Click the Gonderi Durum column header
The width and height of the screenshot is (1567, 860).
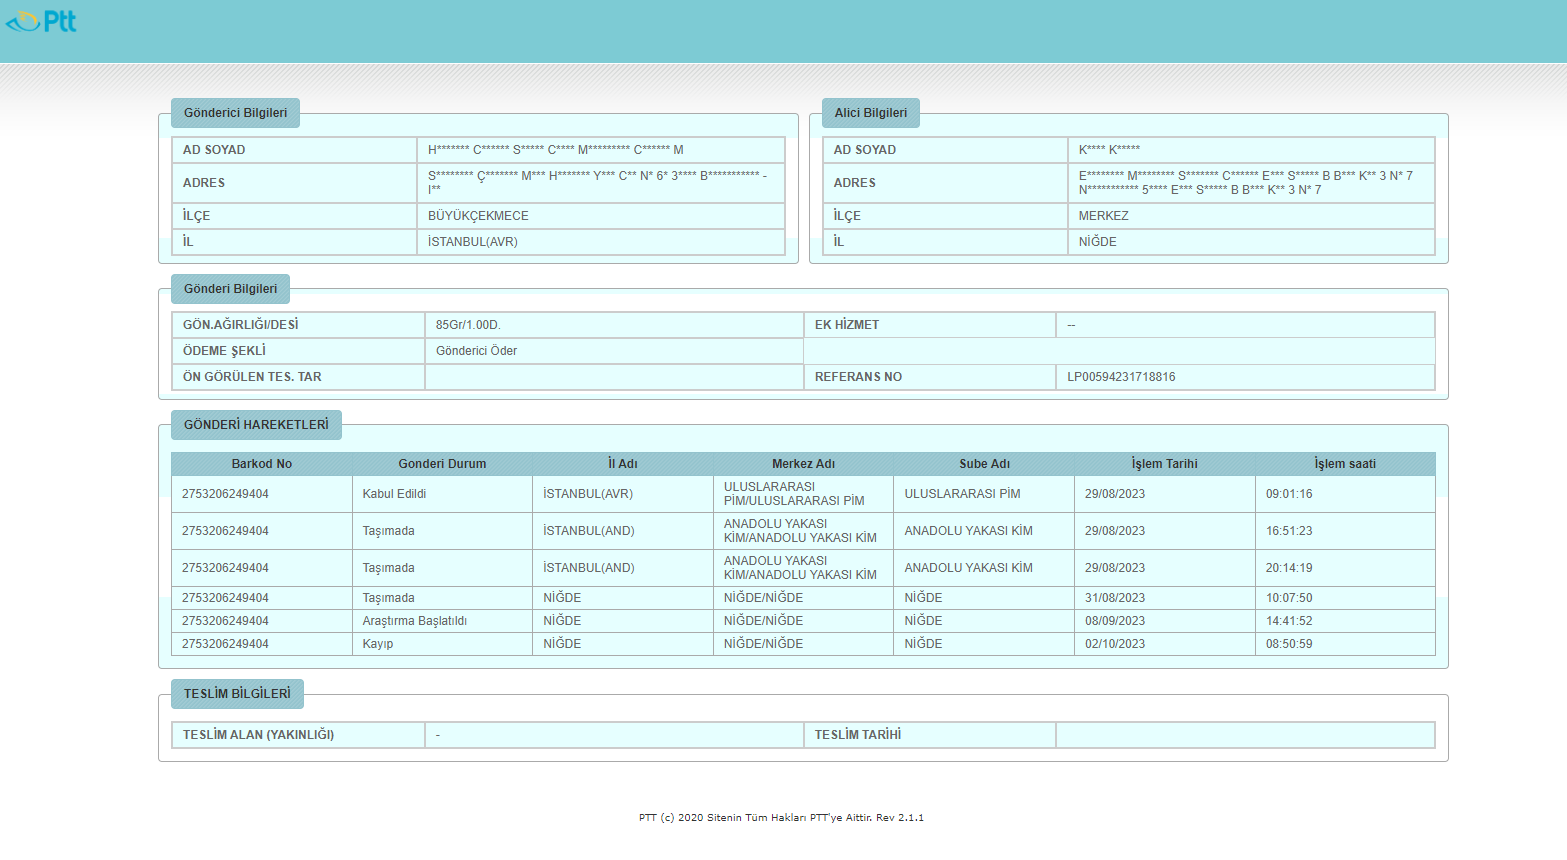[x=442, y=464]
